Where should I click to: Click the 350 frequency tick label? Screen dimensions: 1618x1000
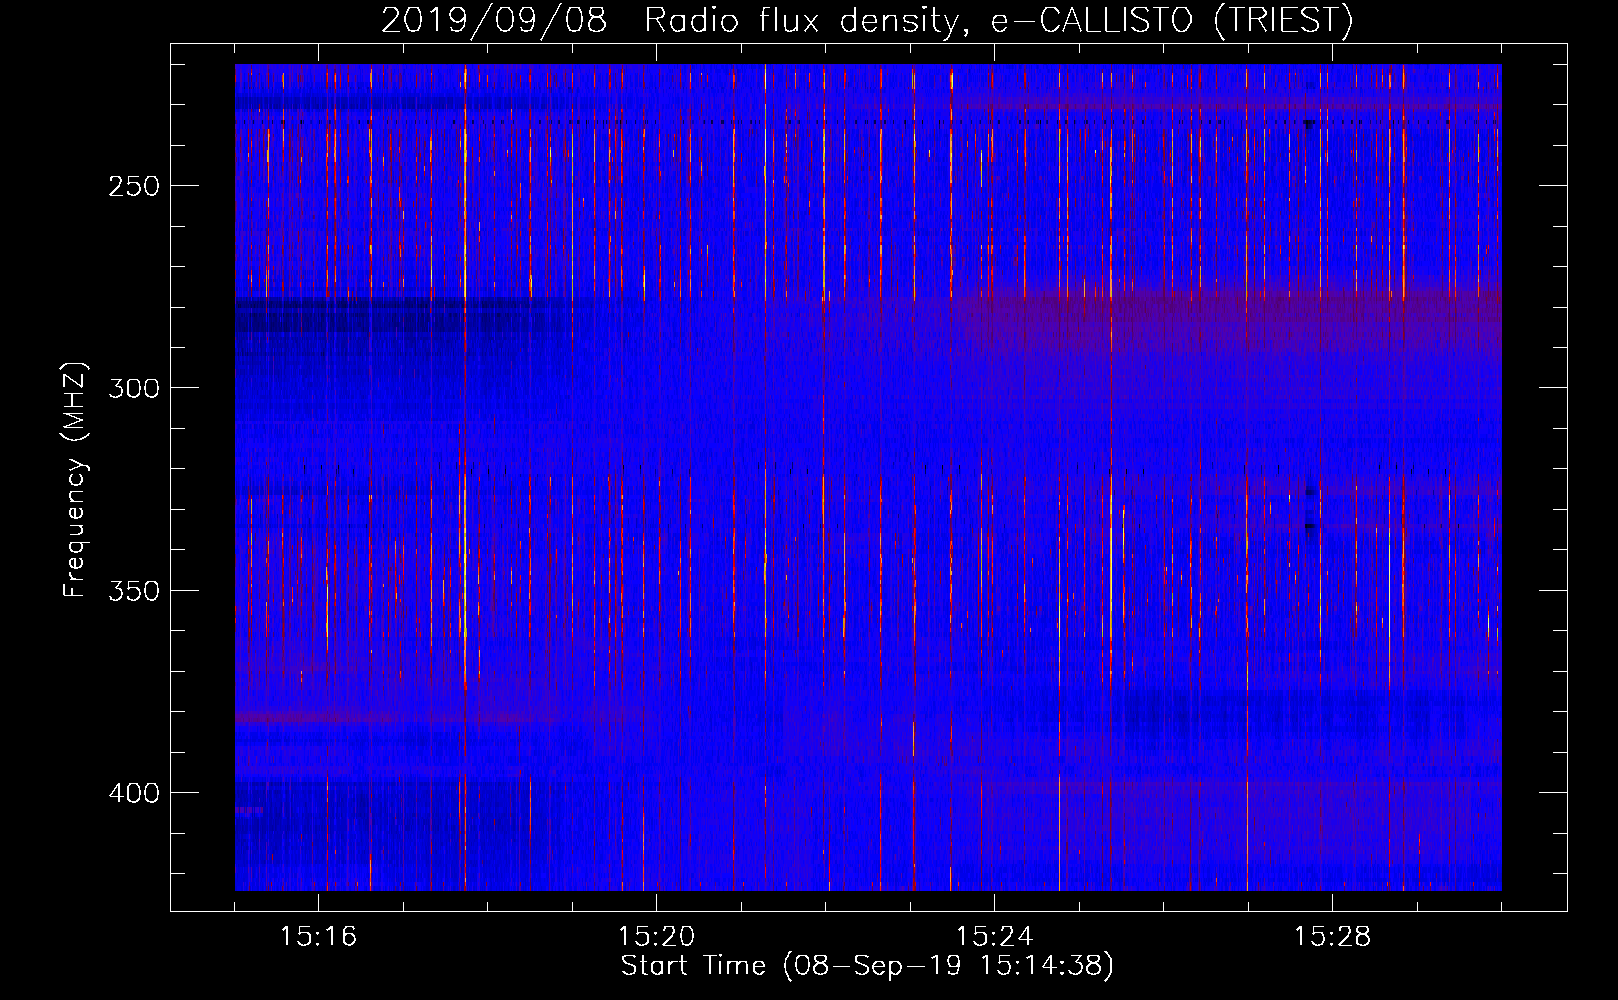pos(134,591)
